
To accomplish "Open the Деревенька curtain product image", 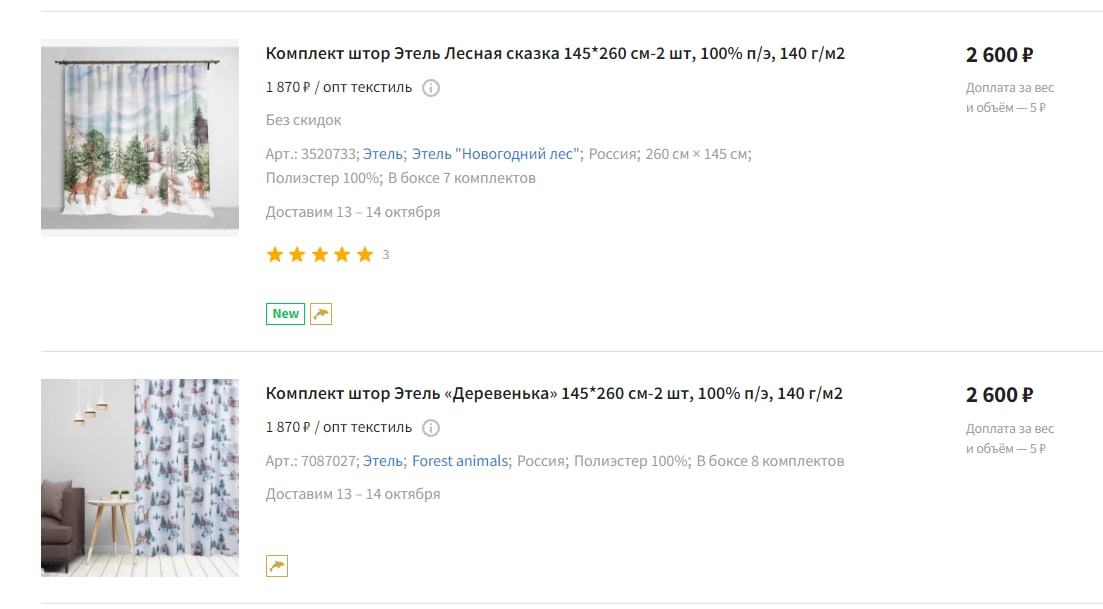I will (x=140, y=478).
